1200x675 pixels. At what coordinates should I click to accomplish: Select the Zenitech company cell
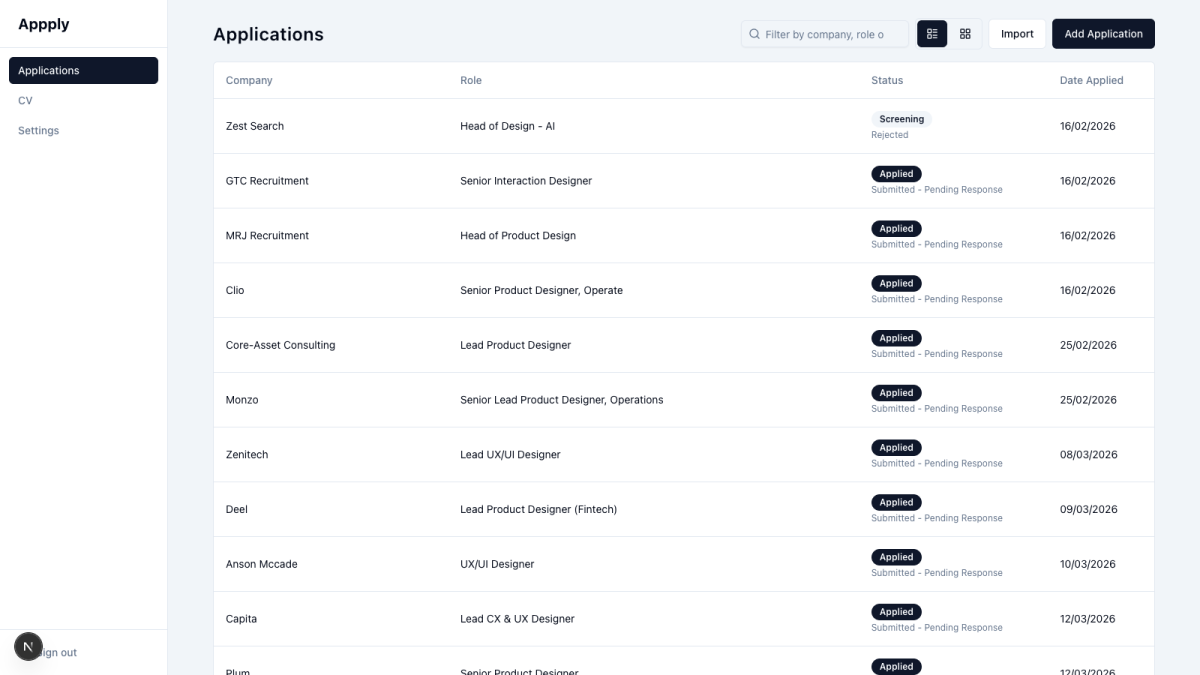[x=247, y=455]
